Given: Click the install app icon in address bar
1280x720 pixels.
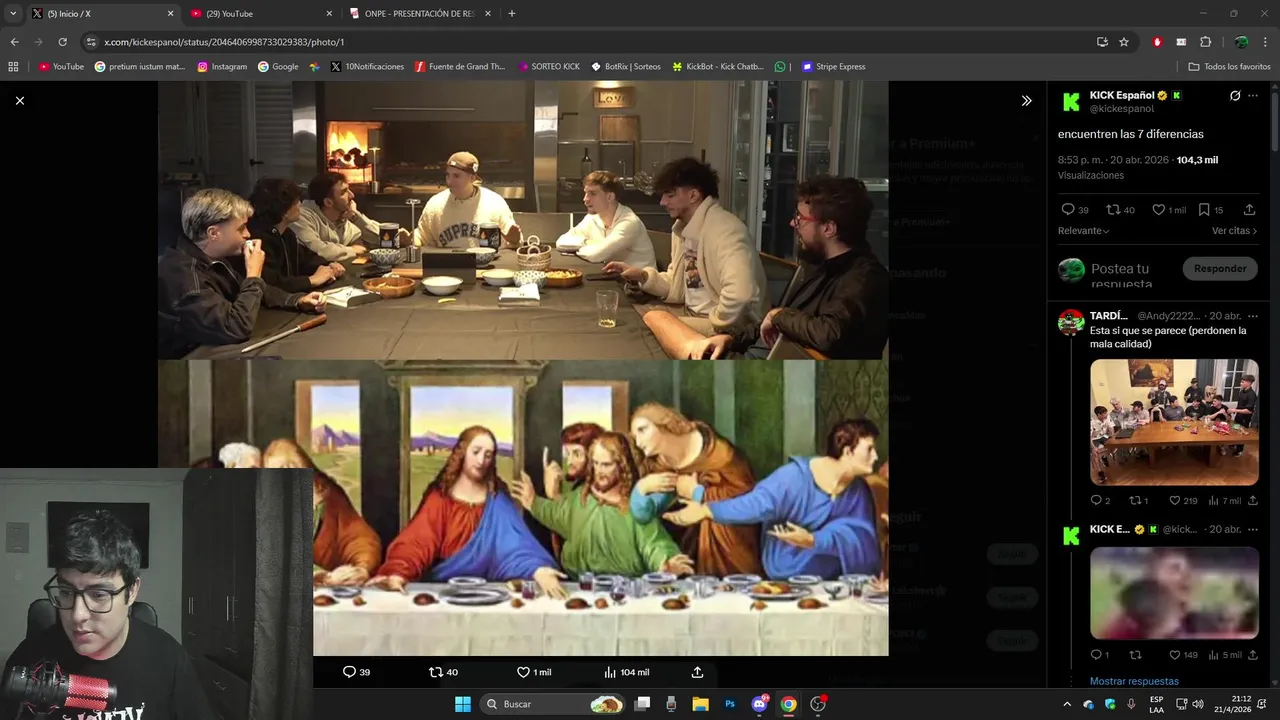Looking at the screenshot, I should pyautogui.click(x=1102, y=42).
